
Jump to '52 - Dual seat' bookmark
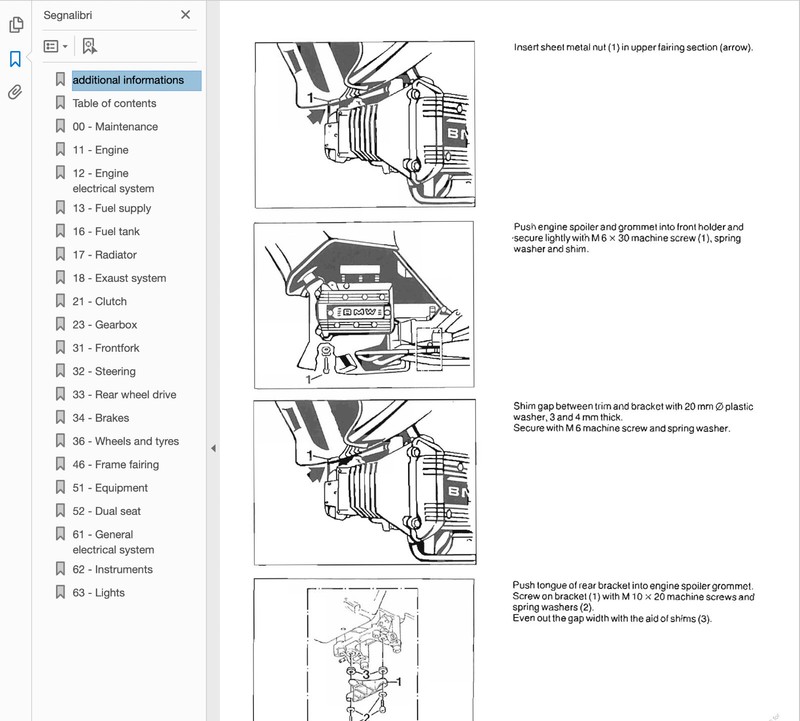tap(107, 511)
